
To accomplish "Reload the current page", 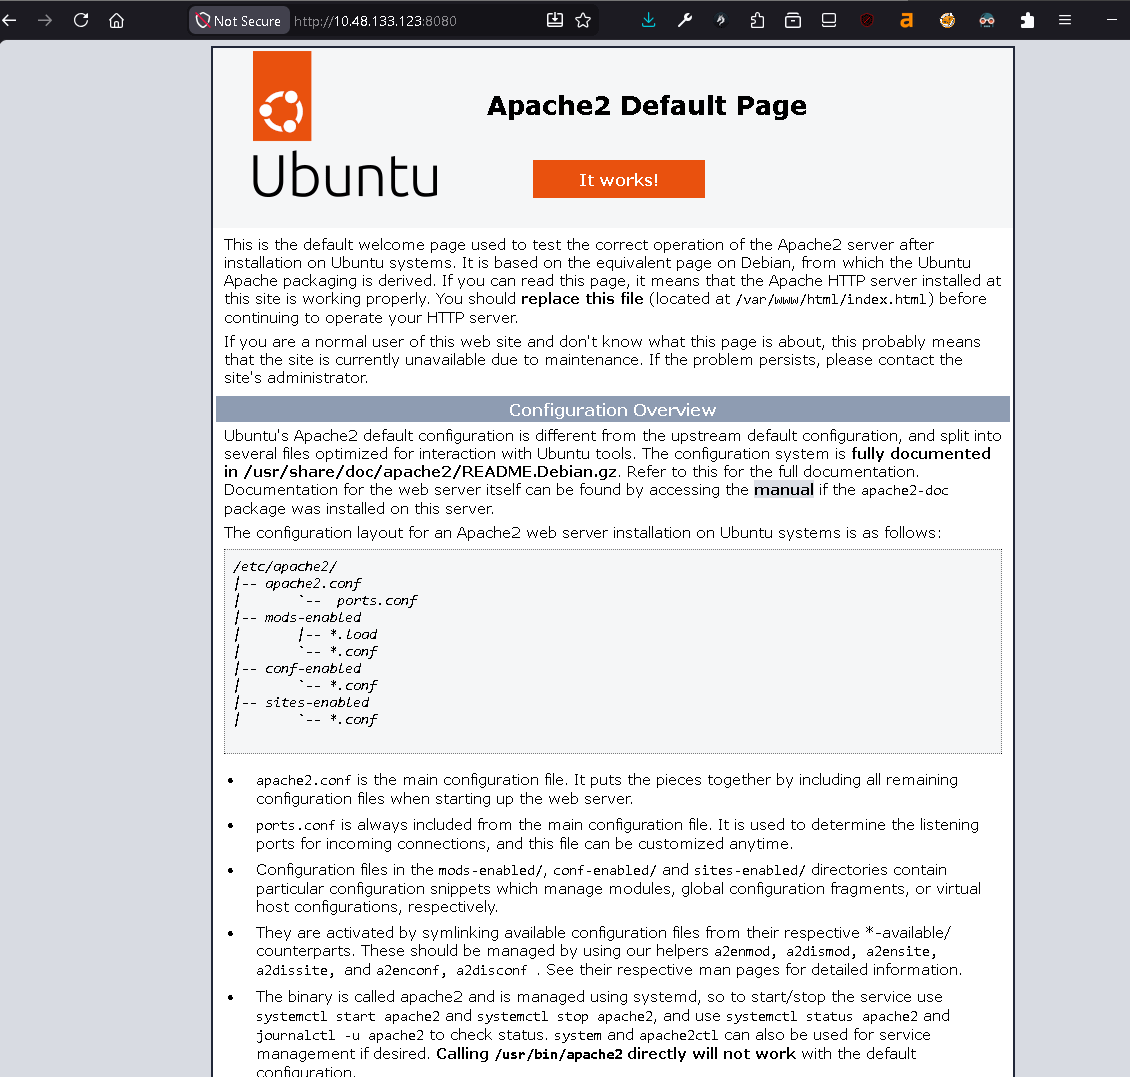I will (x=81, y=20).
